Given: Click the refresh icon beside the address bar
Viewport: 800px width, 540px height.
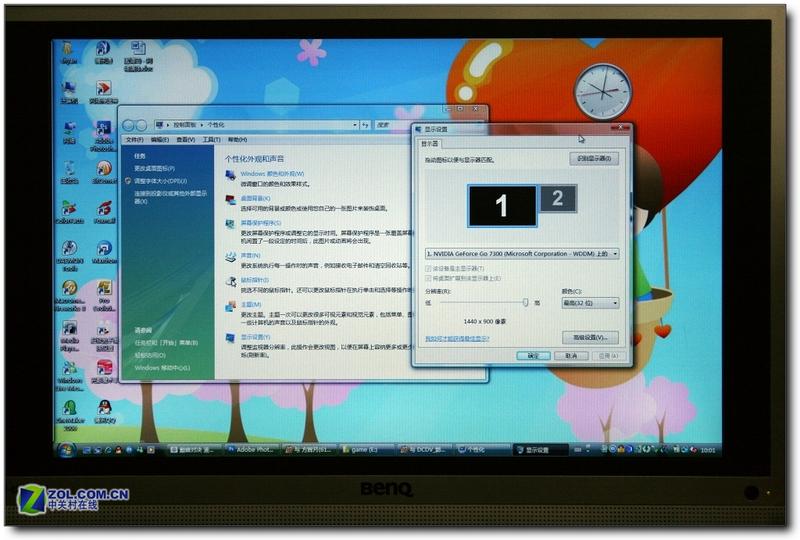Looking at the screenshot, I should (365, 125).
